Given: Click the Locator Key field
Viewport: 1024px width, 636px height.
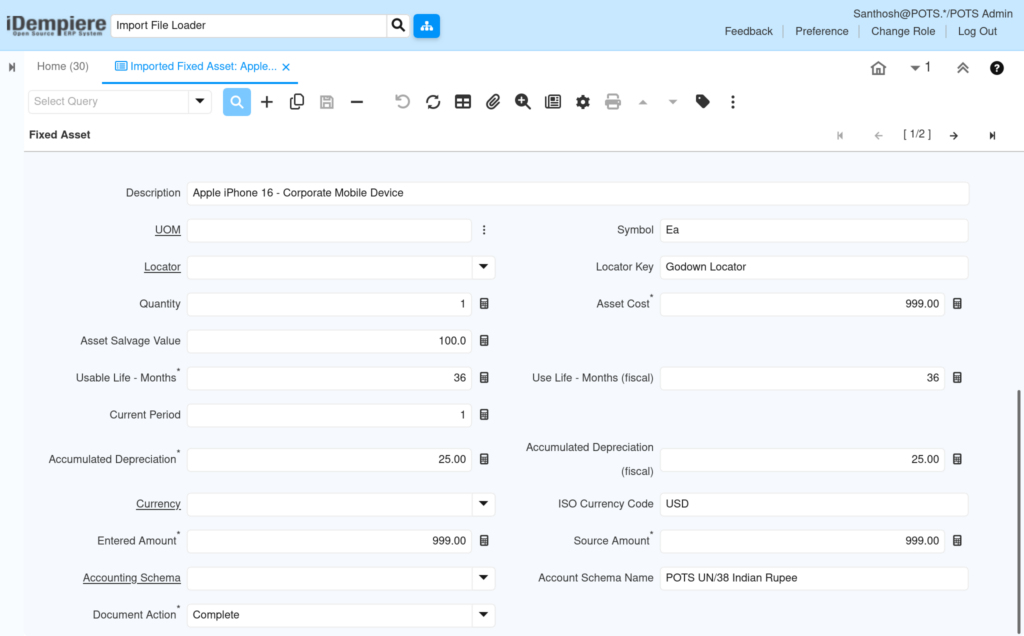Looking at the screenshot, I should [814, 267].
